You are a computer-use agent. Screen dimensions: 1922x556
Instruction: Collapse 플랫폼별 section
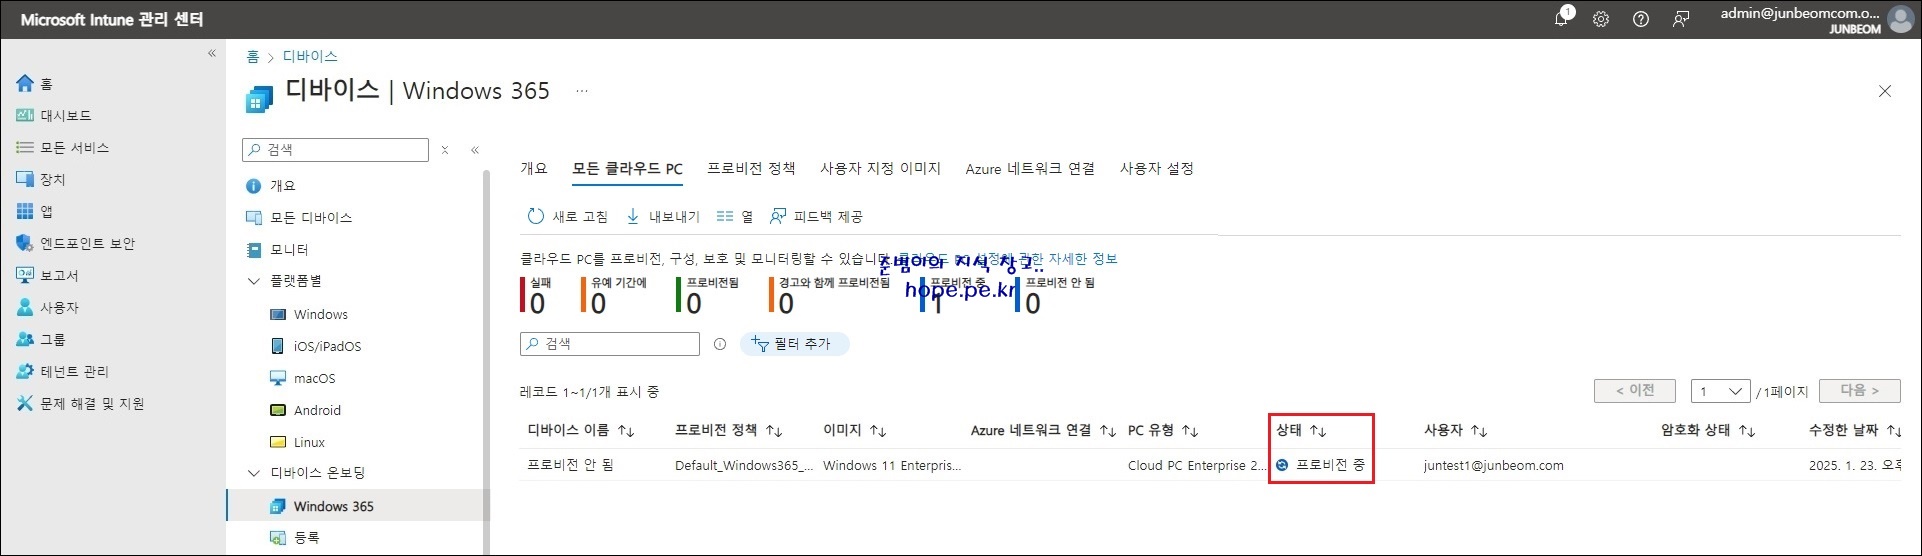point(253,282)
